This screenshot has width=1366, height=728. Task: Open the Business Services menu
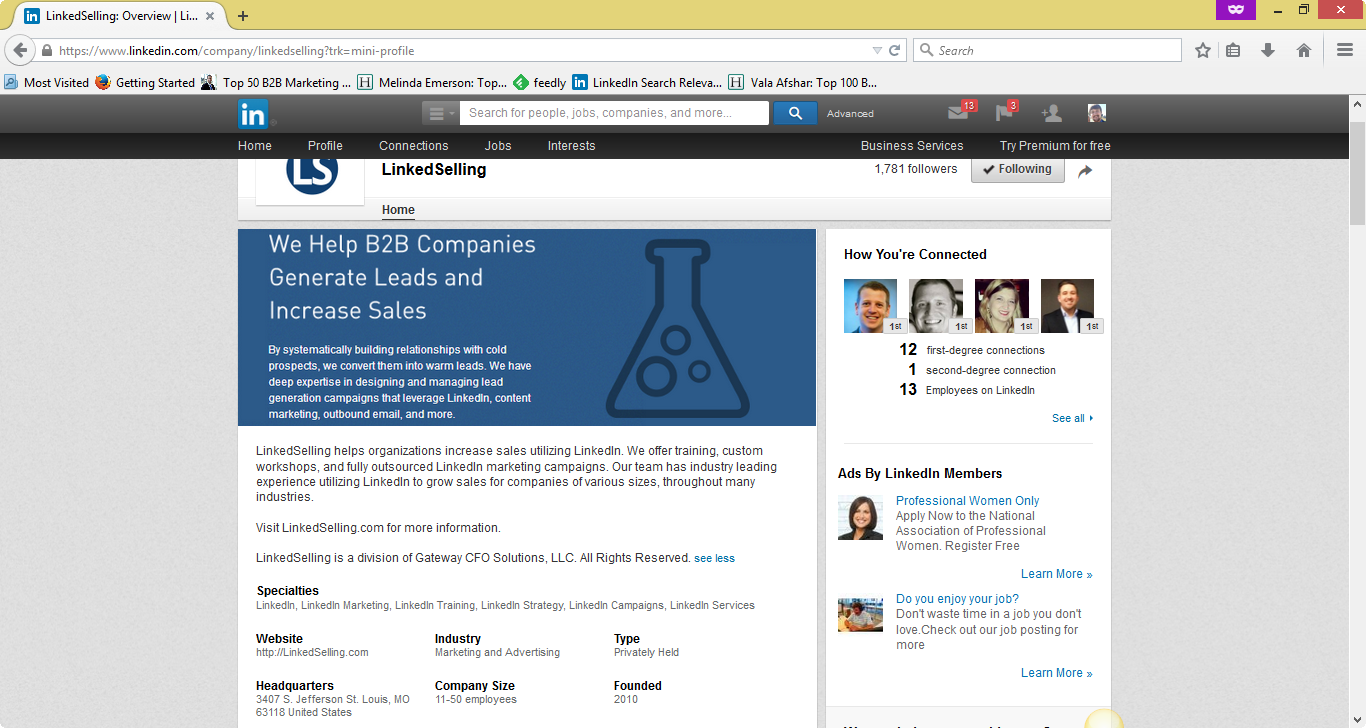tap(912, 146)
